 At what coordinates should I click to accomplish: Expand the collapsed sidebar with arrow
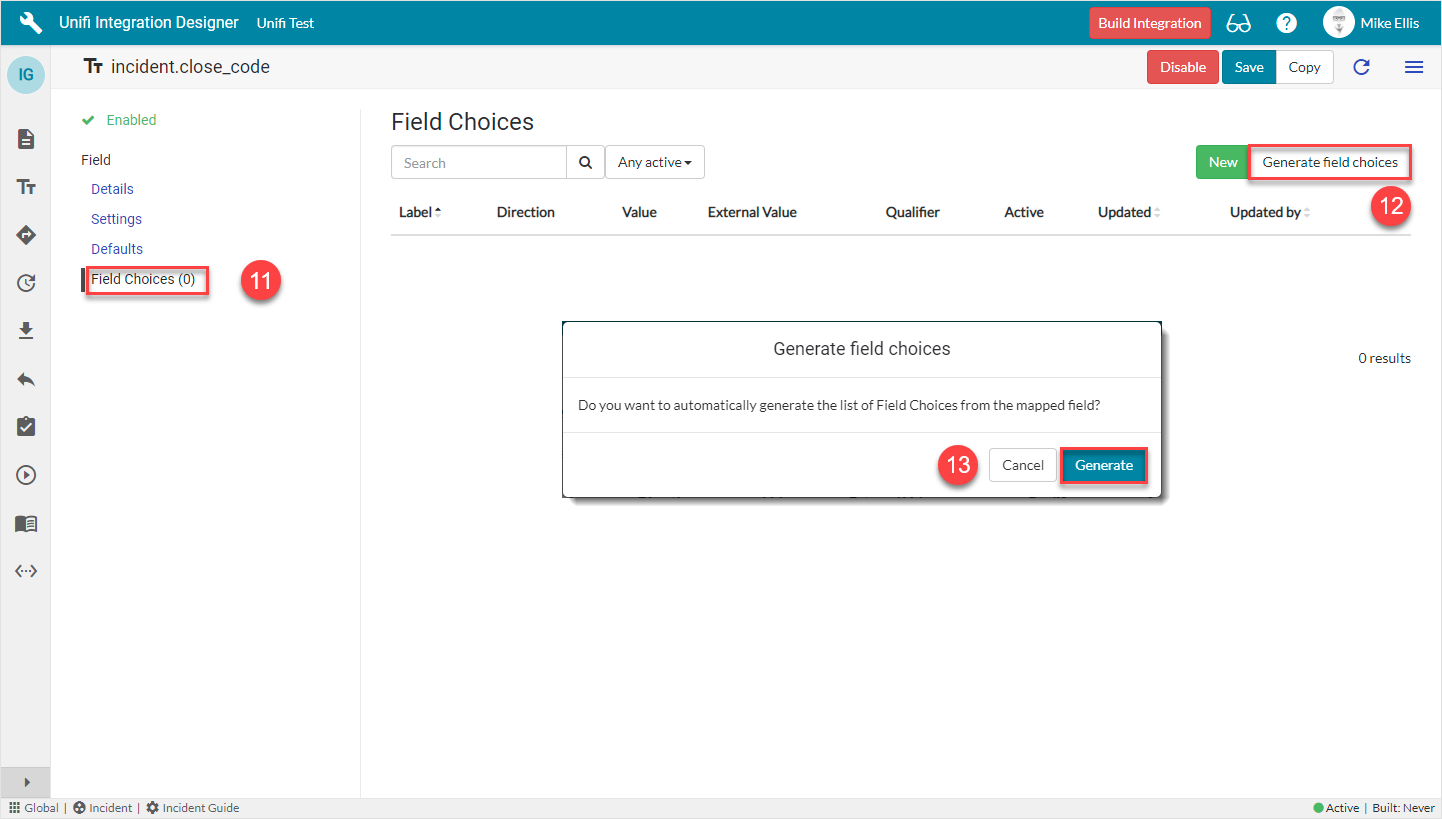point(26,782)
